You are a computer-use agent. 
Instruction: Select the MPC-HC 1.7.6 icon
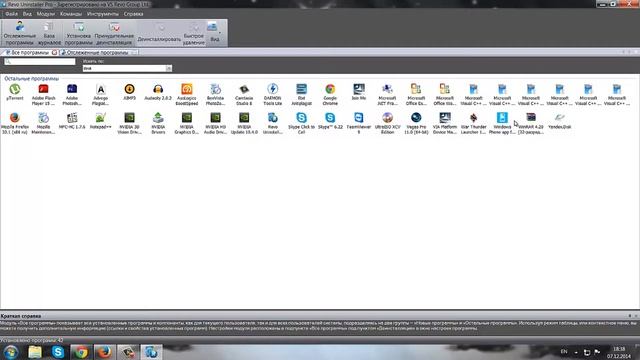pyautogui.click(x=72, y=118)
